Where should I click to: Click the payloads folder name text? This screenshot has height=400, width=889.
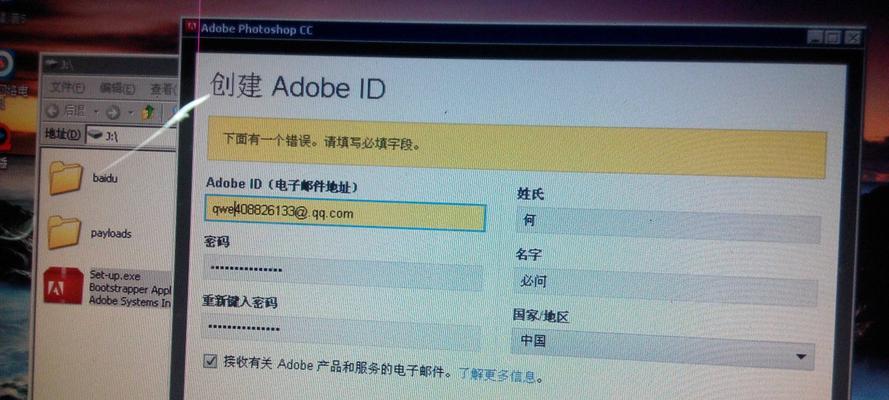click(x=111, y=233)
